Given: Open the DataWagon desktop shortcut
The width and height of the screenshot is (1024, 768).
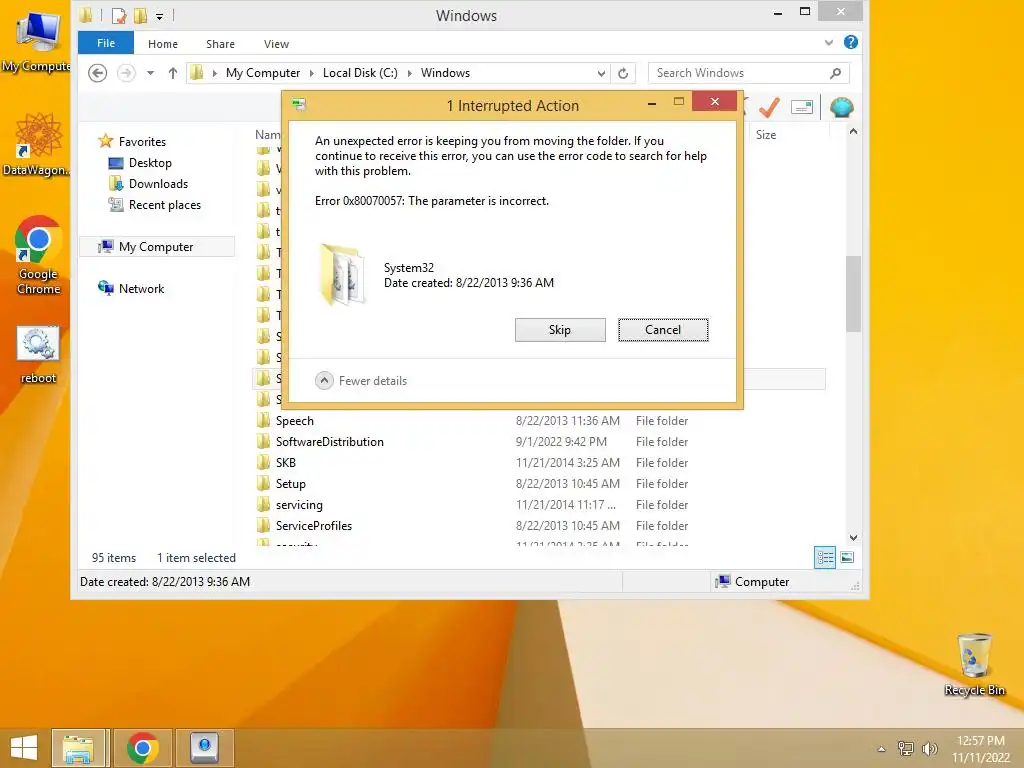Looking at the screenshot, I should coord(37,144).
